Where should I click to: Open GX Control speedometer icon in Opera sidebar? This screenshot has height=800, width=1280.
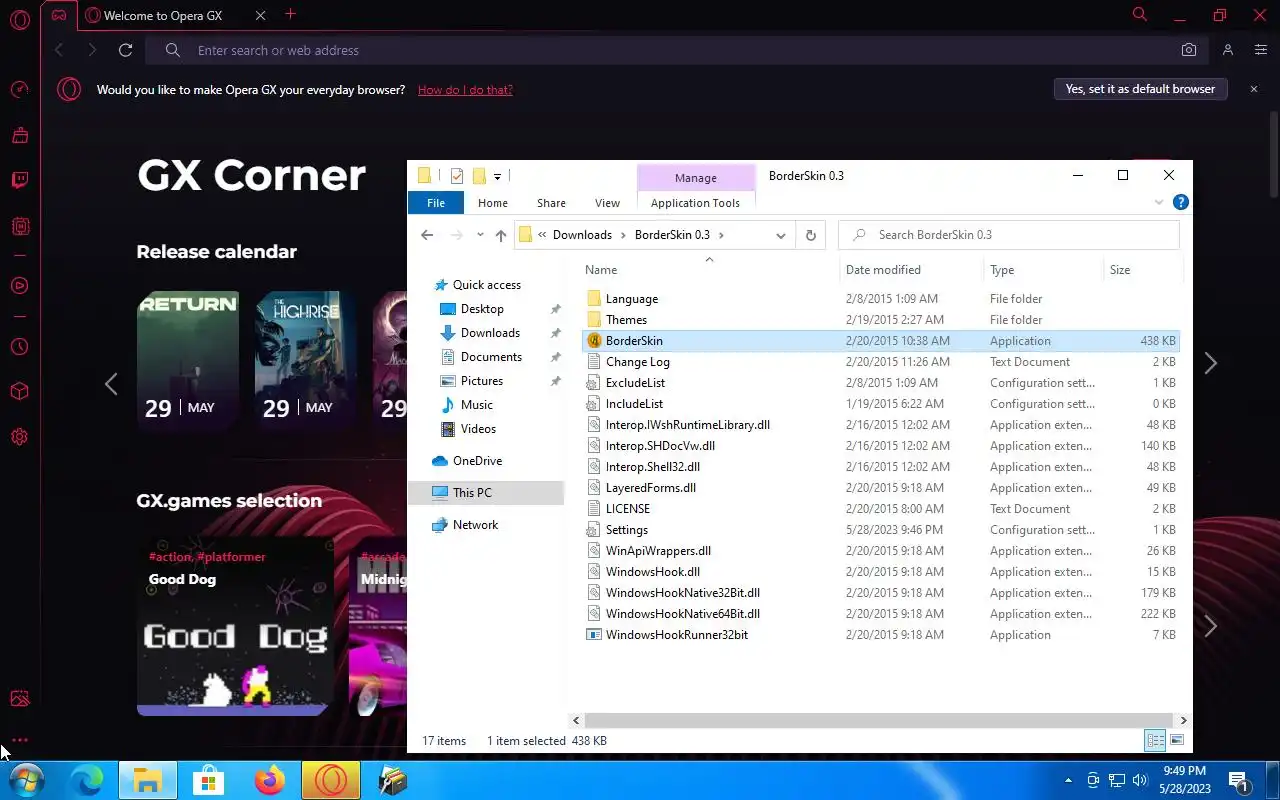tap(19, 90)
